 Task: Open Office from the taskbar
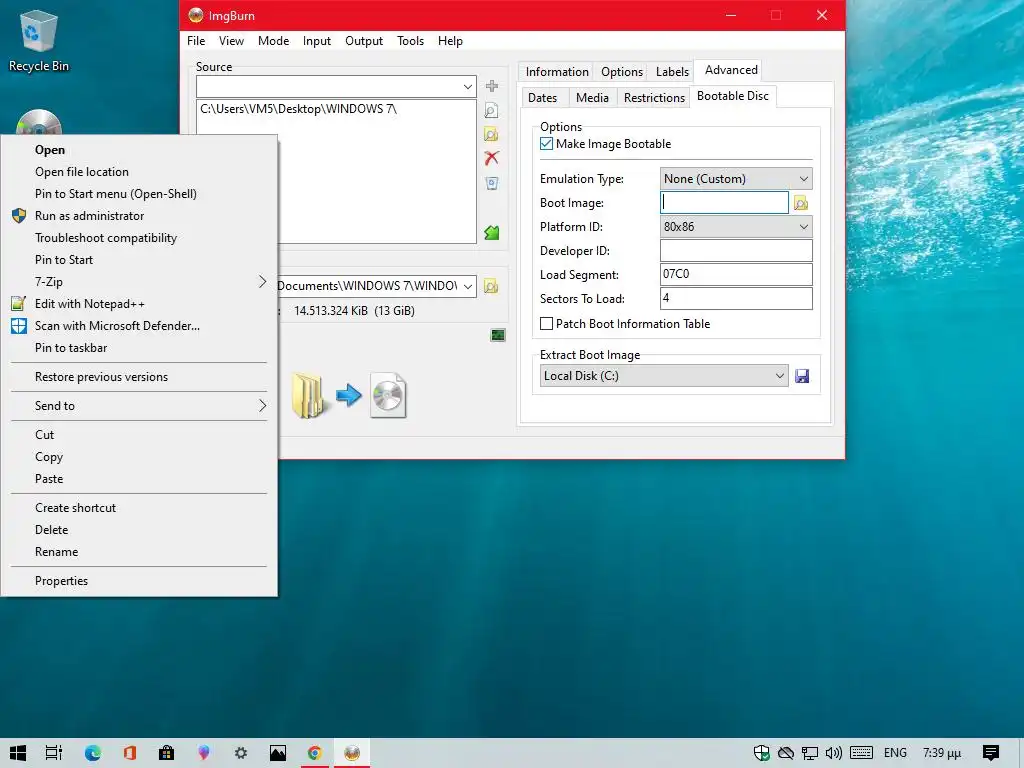(129, 753)
